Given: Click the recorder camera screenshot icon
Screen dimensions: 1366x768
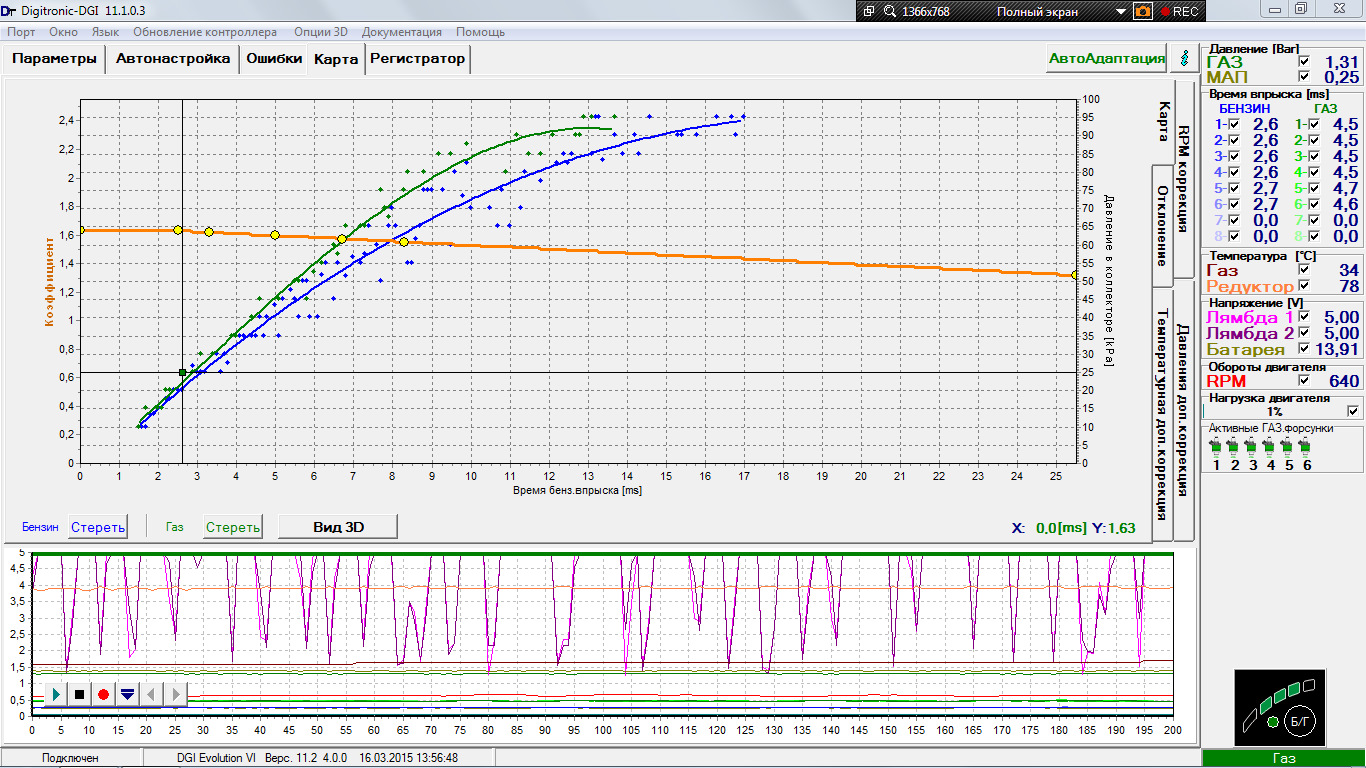Looking at the screenshot, I should coord(1143,11).
